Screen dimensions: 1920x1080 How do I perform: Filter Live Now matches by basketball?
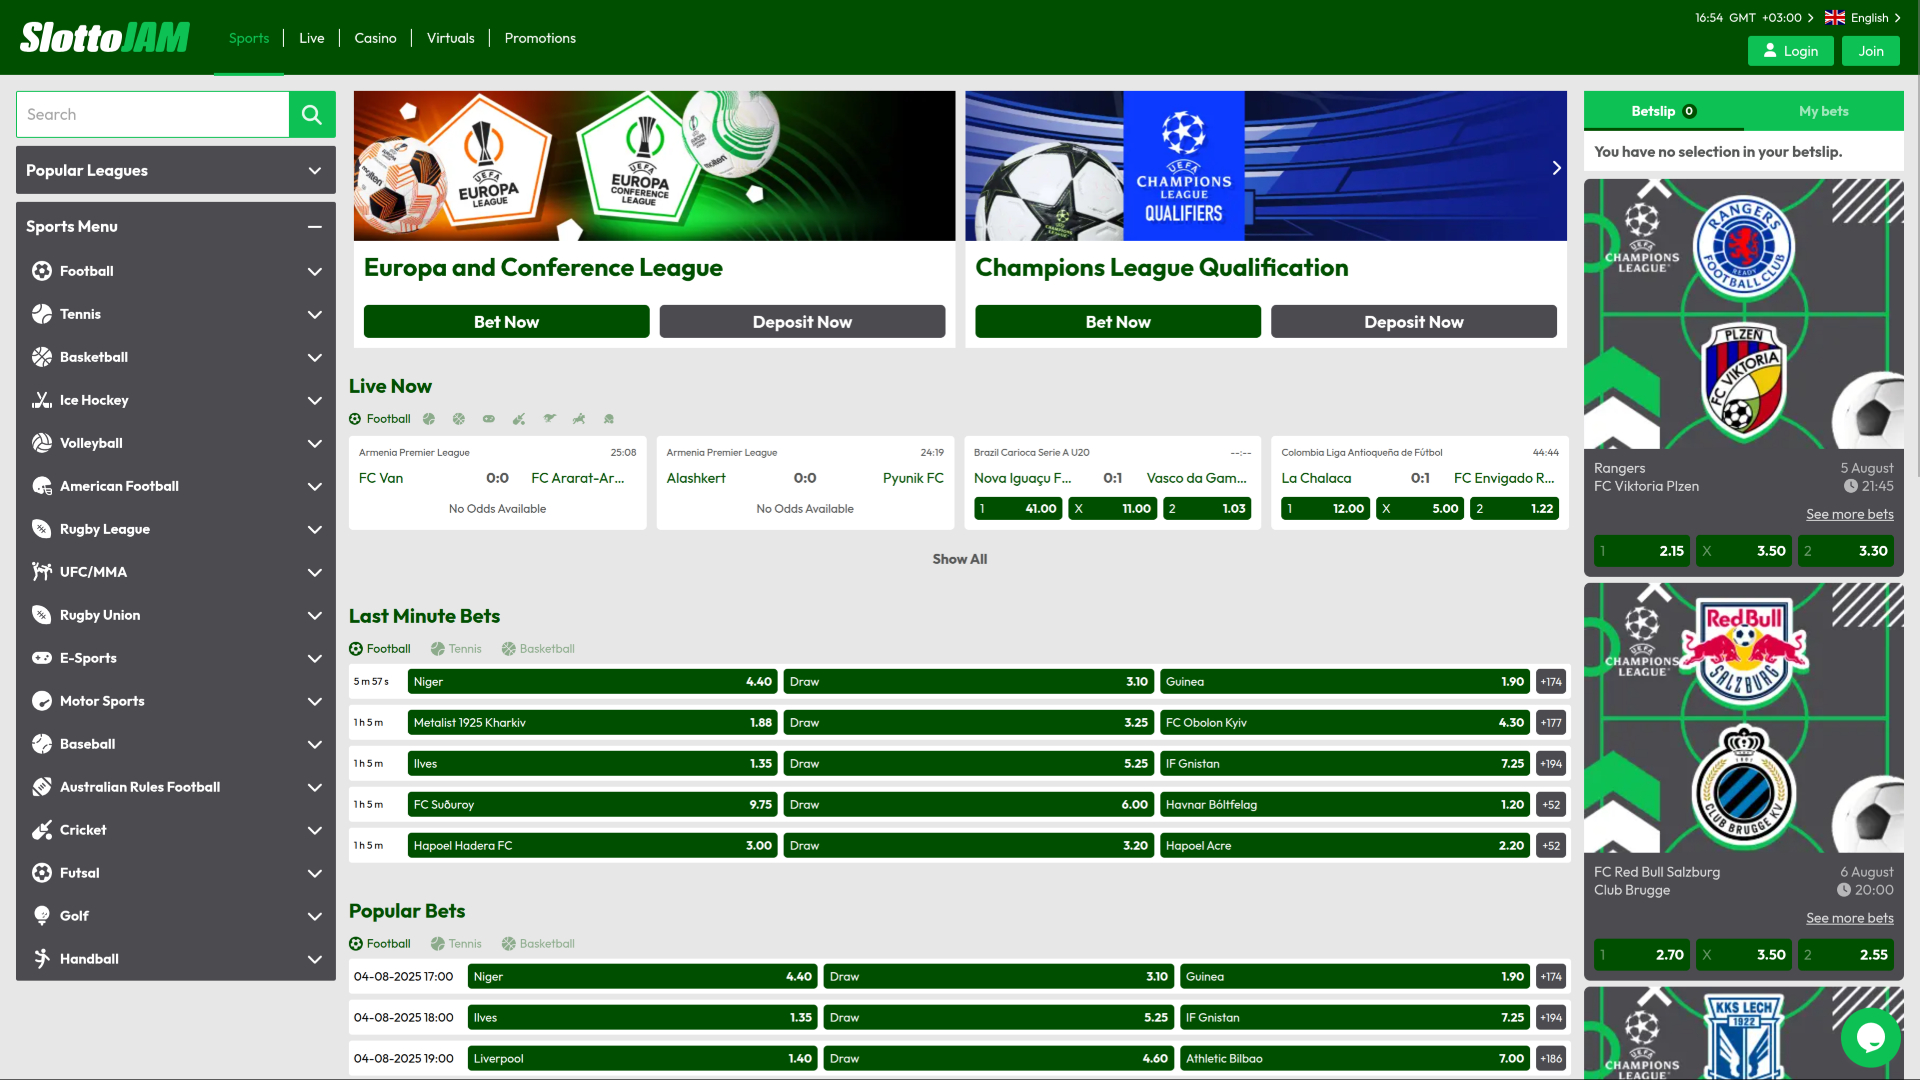459,418
